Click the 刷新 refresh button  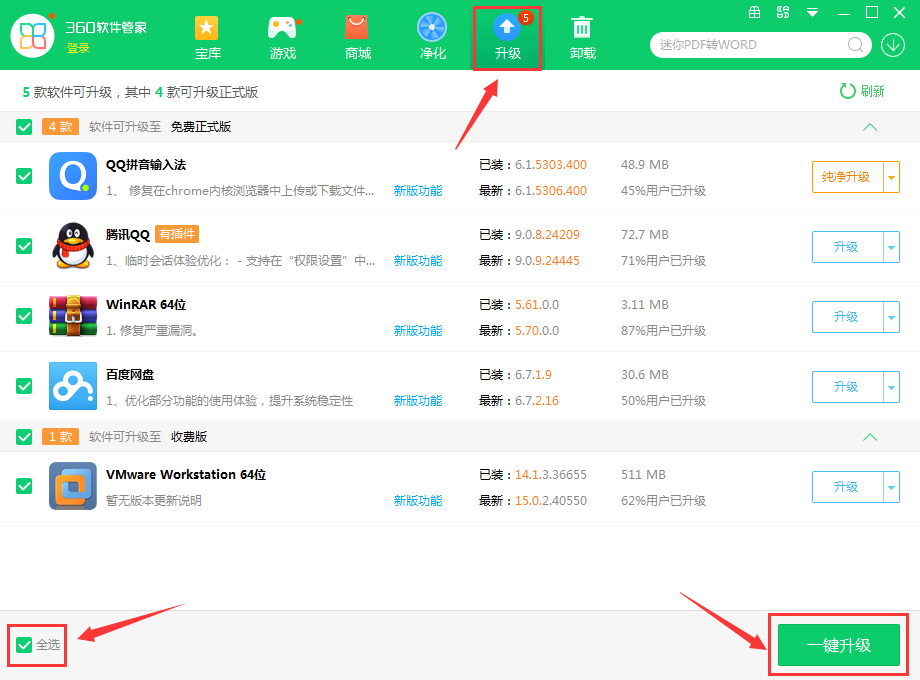pyautogui.click(x=862, y=91)
